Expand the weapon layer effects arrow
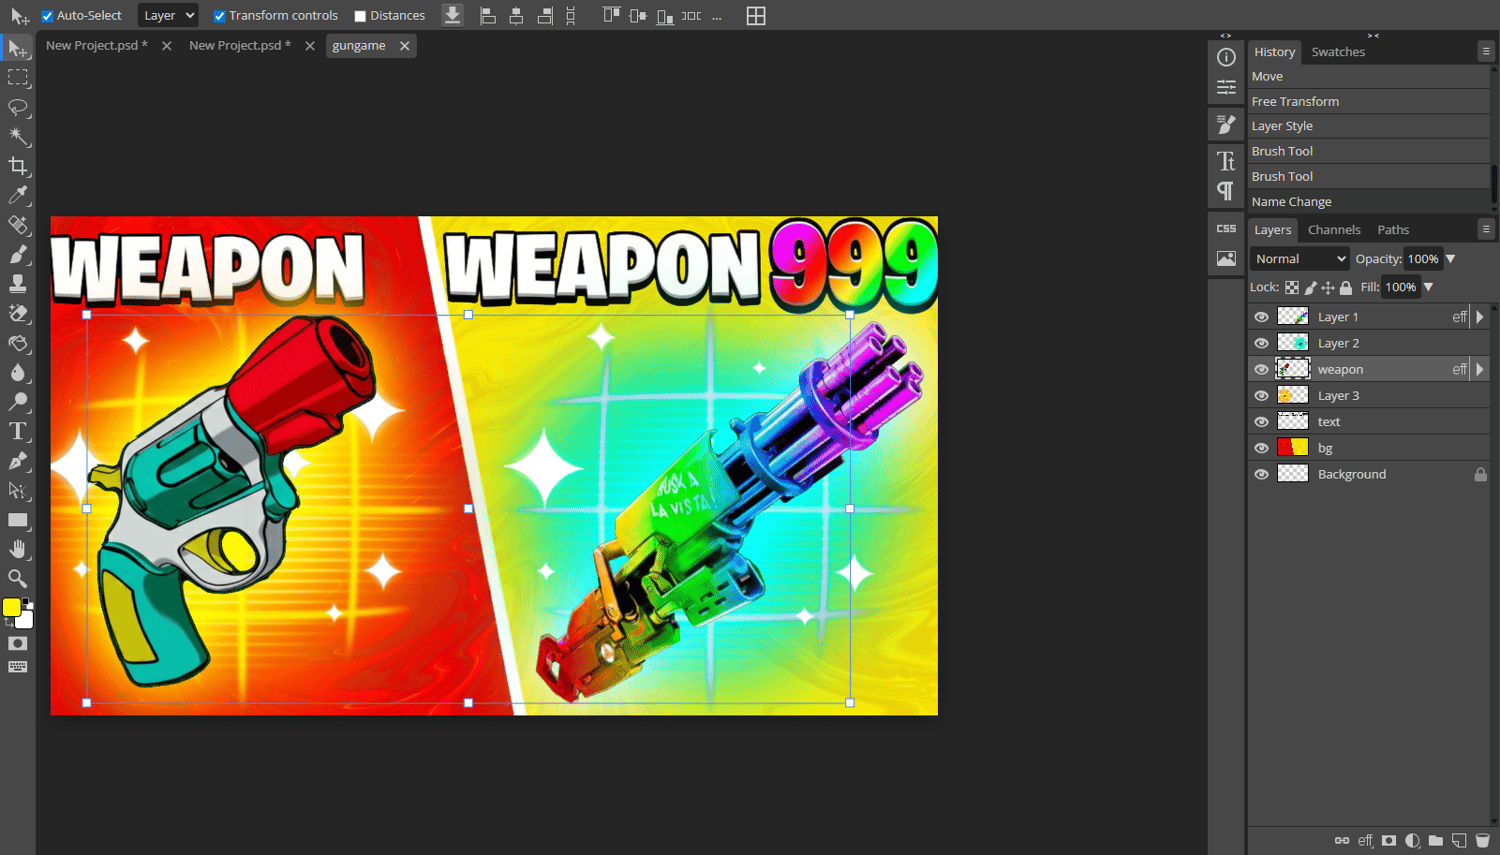The image size is (1500, 855). [1480, 369]
